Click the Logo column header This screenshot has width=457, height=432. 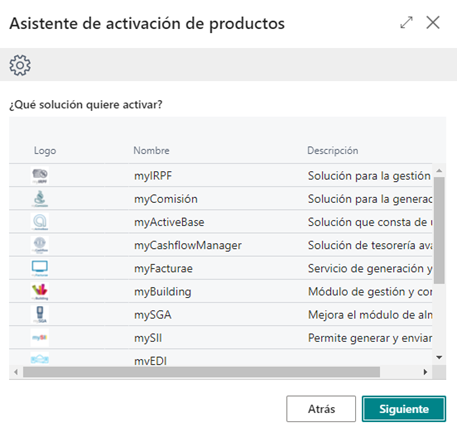point(45,151)
